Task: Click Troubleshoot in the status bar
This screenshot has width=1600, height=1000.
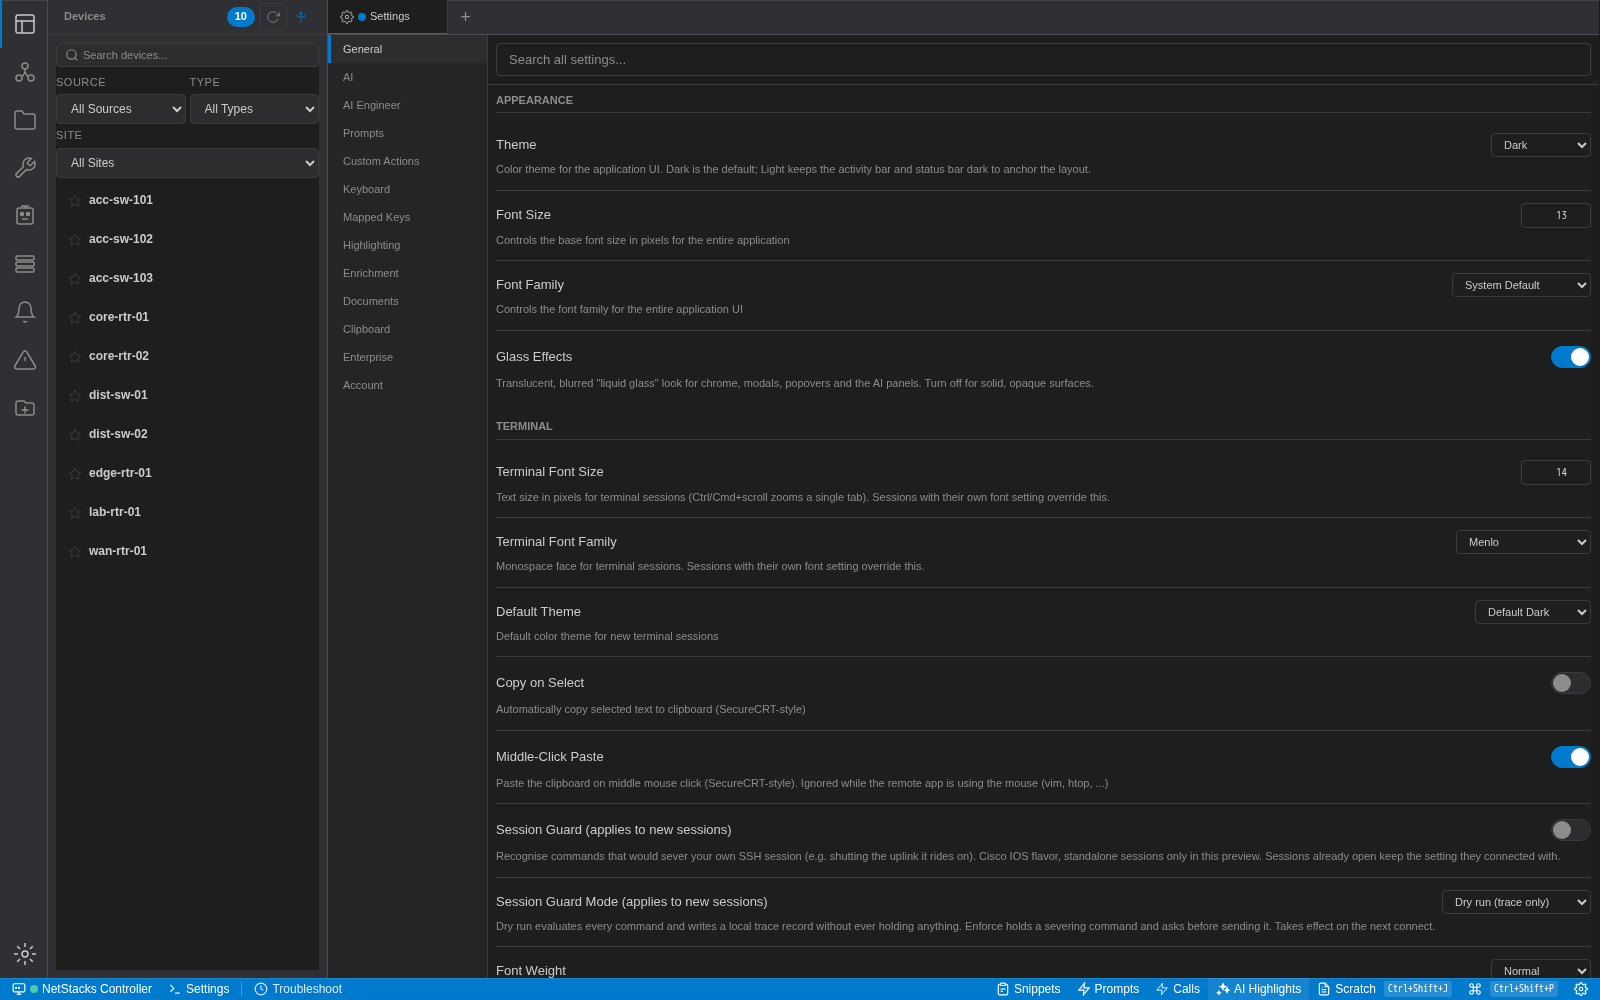Action: [x=298, y=989]
